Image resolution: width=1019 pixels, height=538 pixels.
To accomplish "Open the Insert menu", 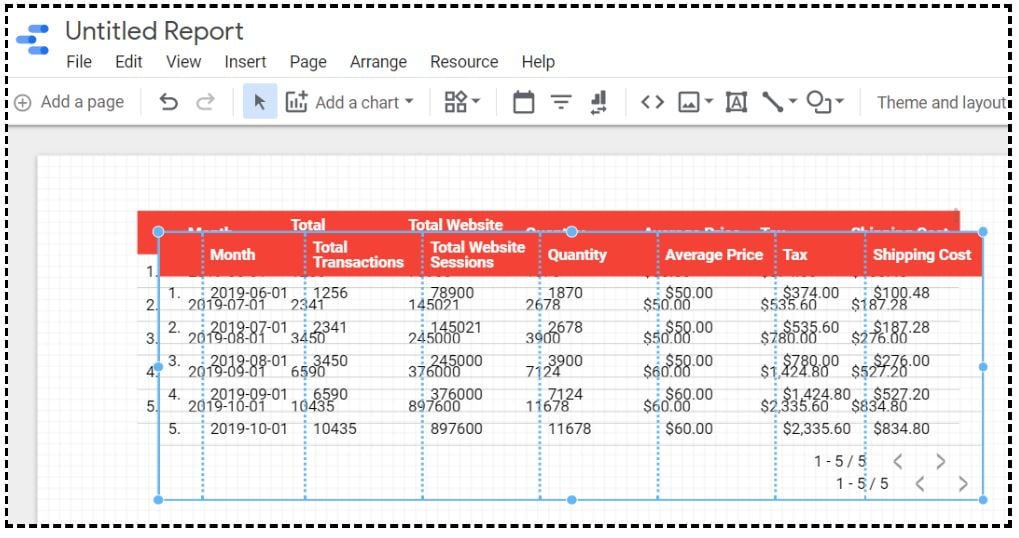I will [x=245, y=62].
